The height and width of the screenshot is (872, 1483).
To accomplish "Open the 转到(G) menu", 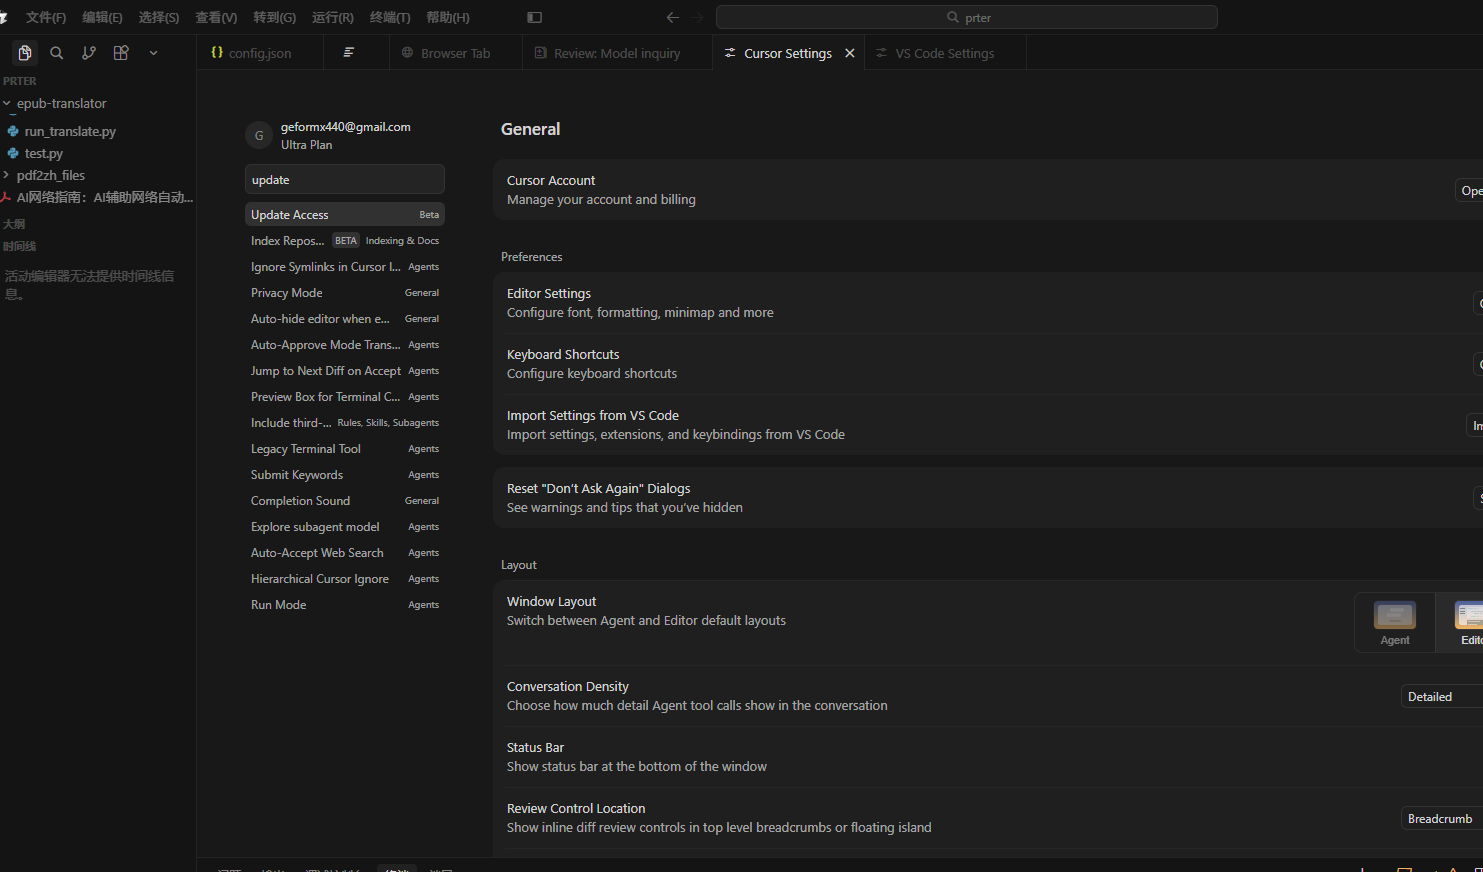I will tap(274, 17).
